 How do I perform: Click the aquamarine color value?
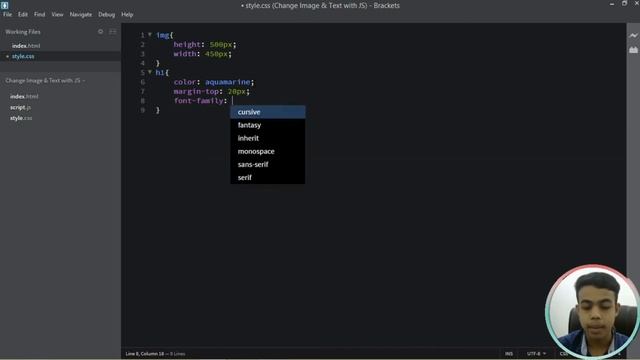click(227, 82)
